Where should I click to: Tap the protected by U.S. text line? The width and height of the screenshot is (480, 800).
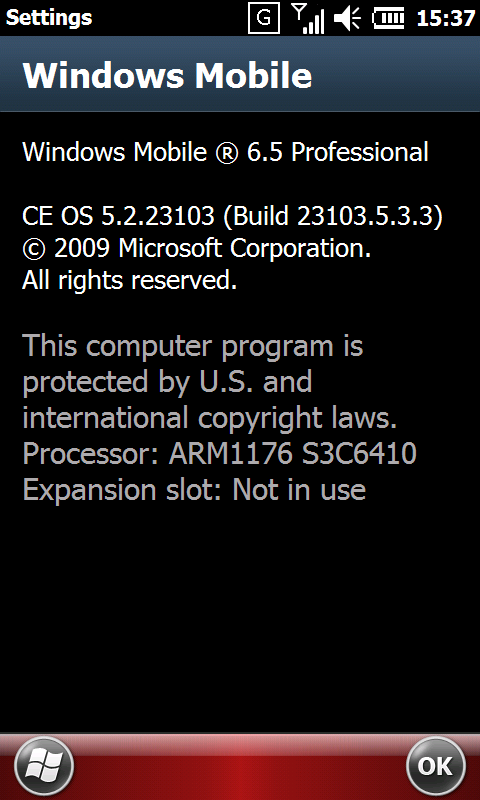(167, 382)
